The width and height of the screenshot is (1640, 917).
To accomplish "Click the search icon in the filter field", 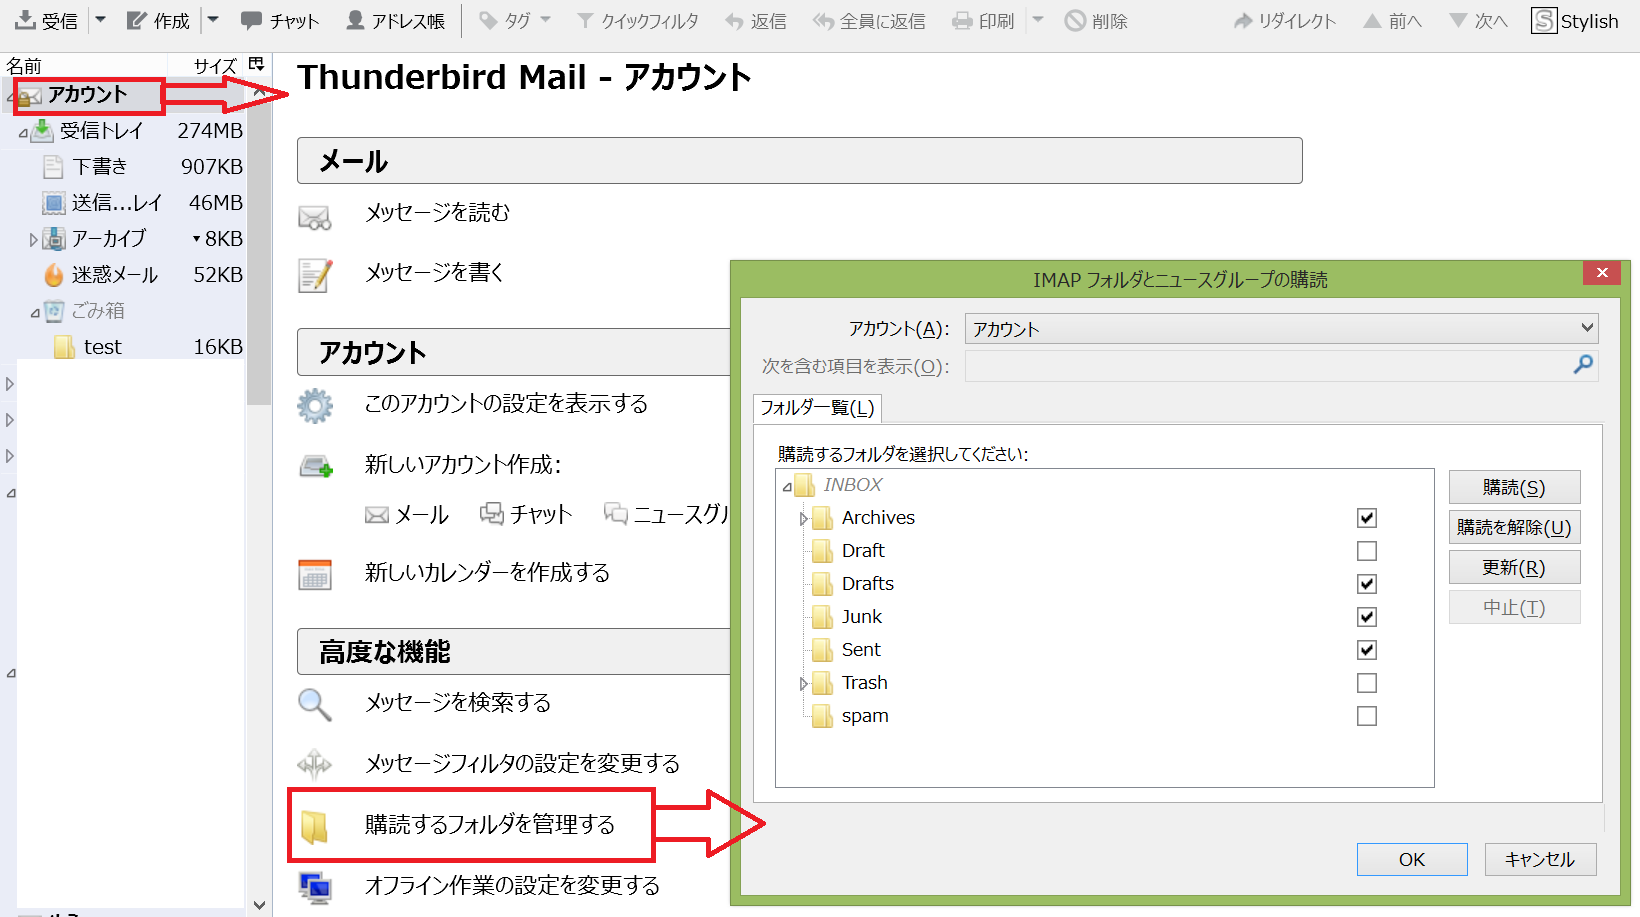I will click(x=1583, y=365).
